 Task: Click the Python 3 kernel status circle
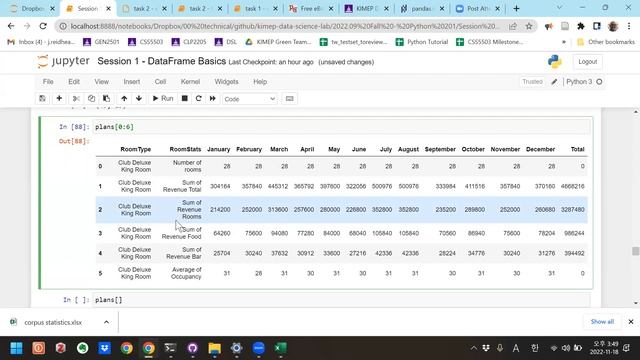[599, 82]
